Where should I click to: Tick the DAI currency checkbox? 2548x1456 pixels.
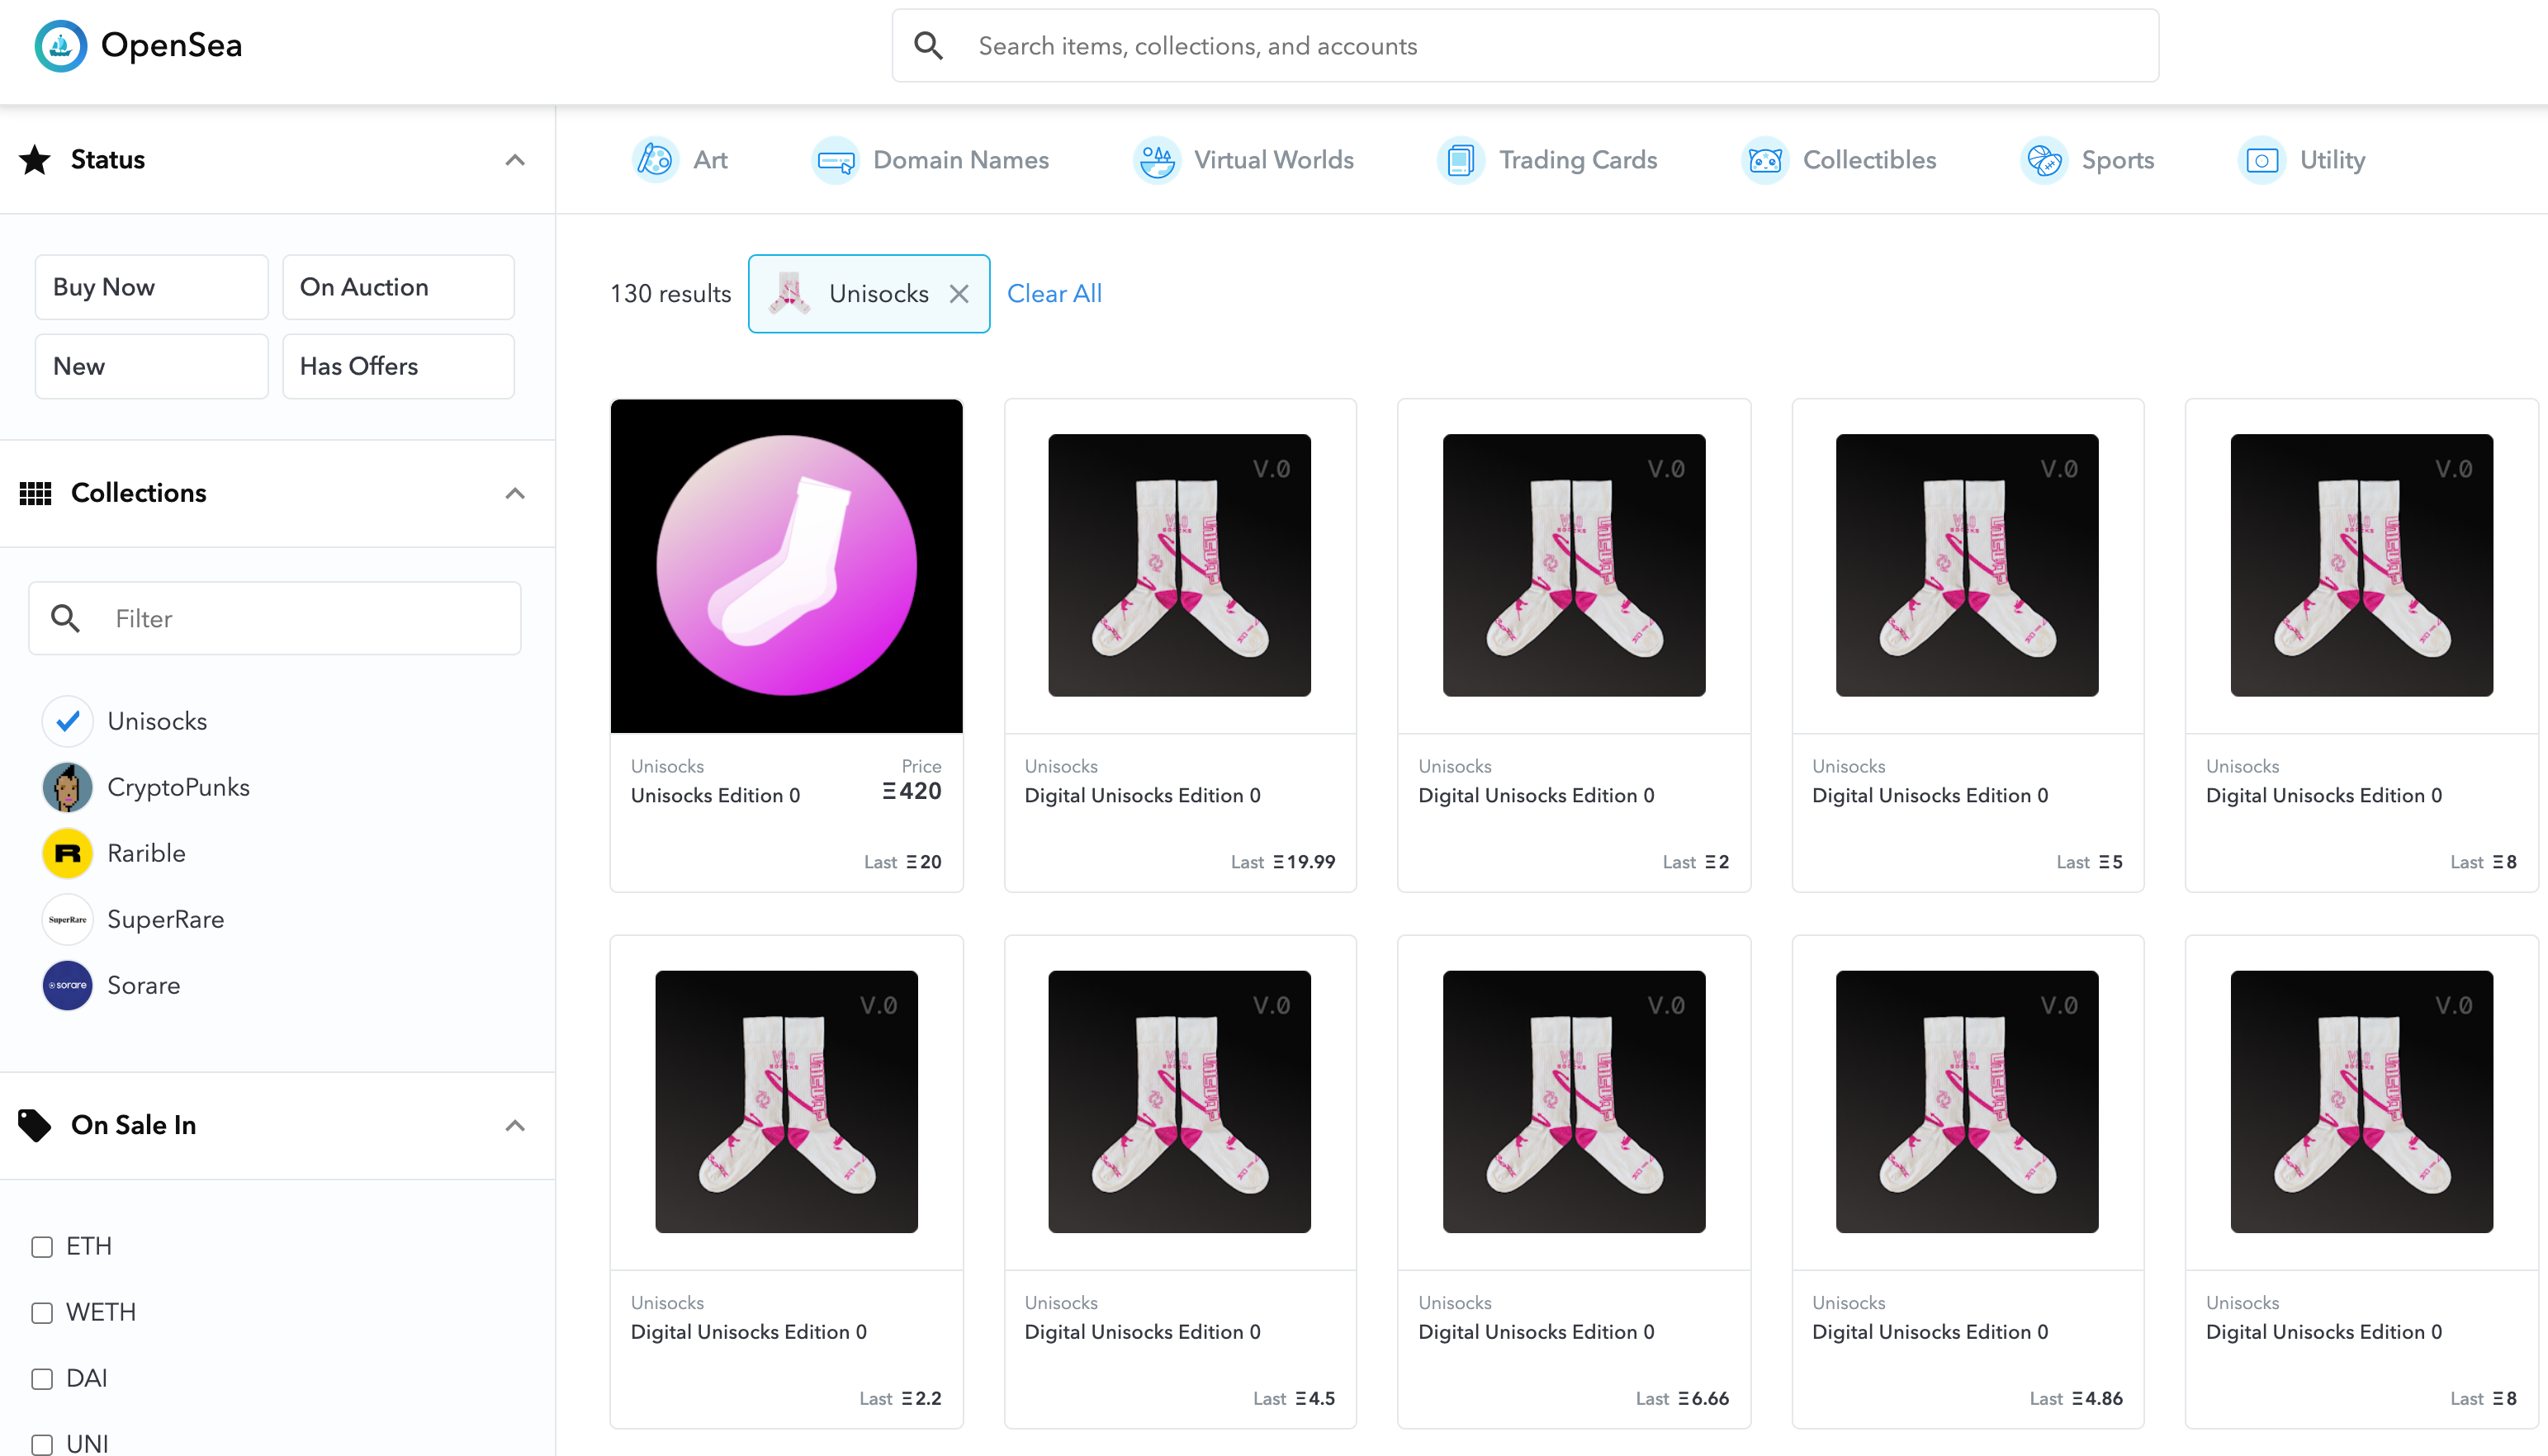tap(42, 1379)
